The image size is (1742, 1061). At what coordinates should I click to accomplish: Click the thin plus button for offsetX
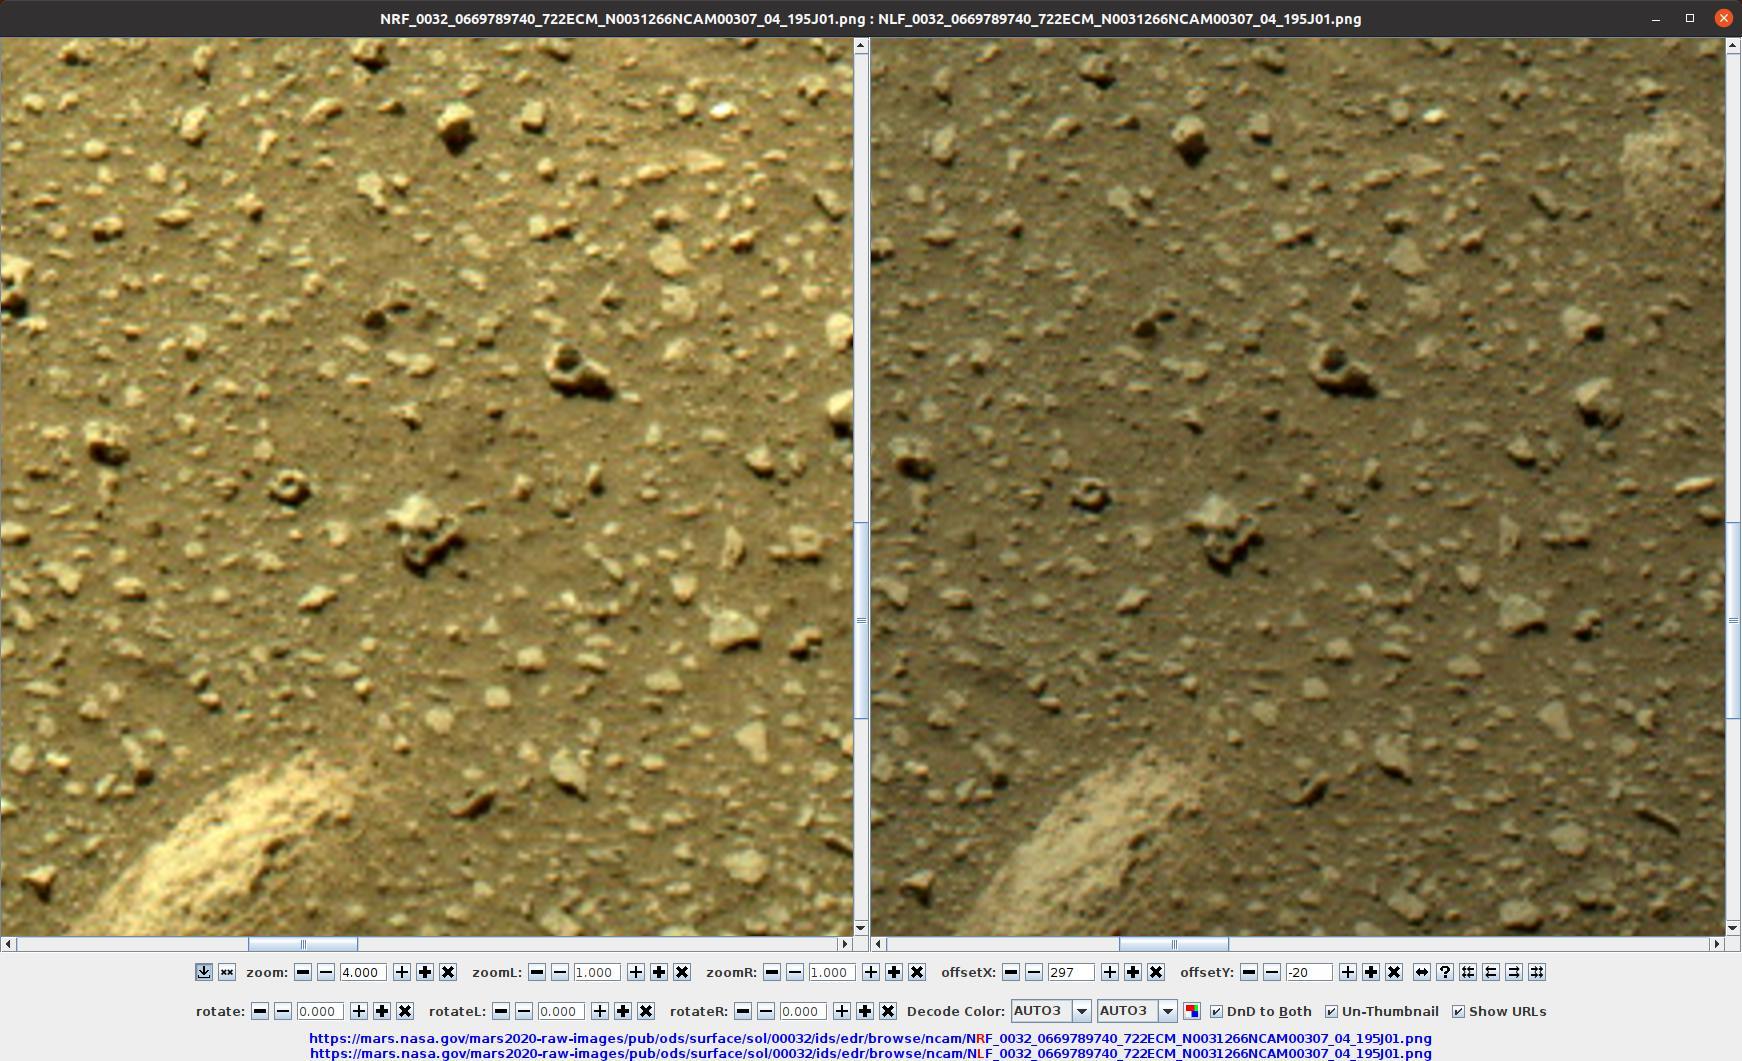tap(1110, 972)
